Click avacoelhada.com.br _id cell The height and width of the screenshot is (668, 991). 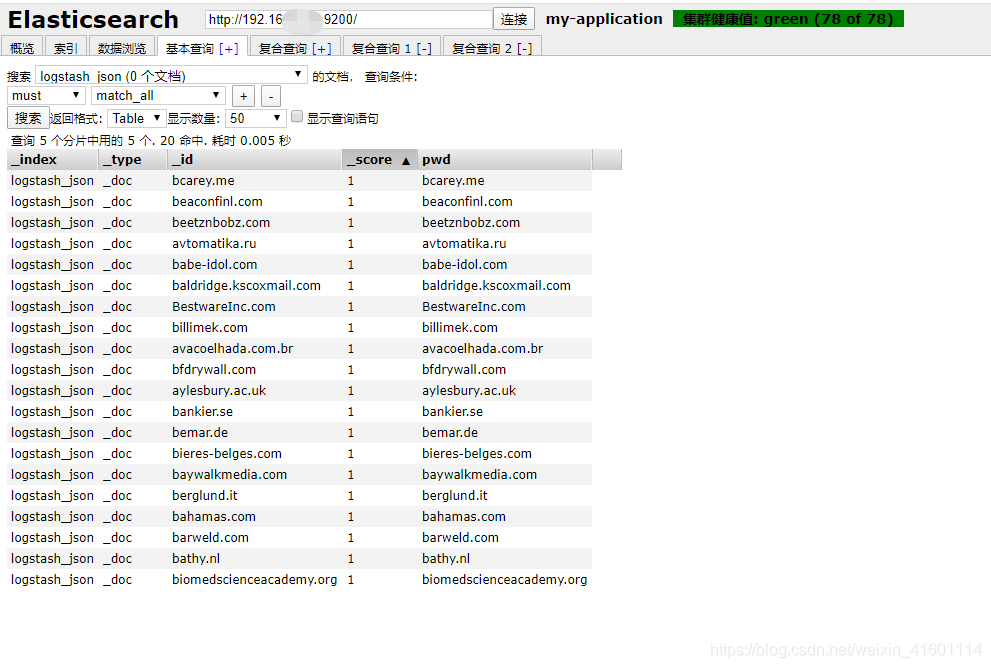[255, 348]
